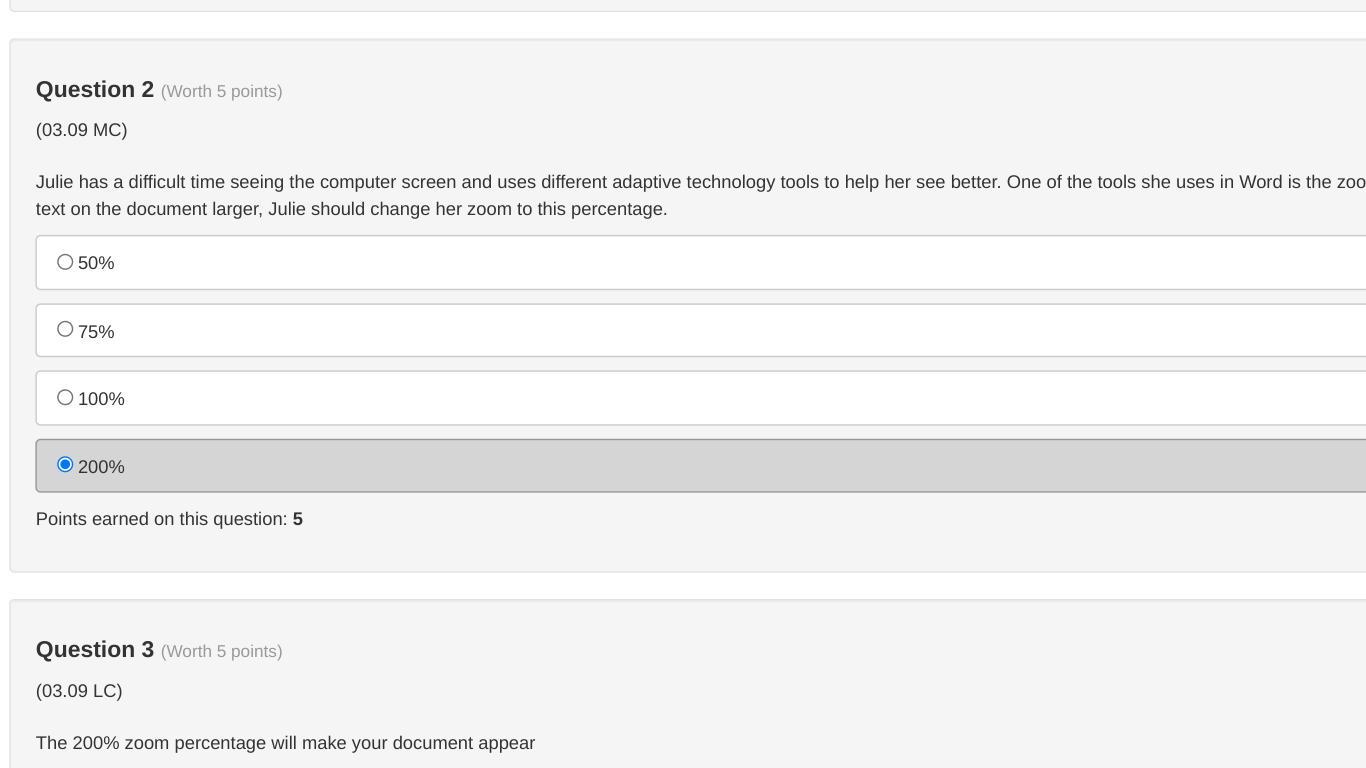
Task: Click Question 2's Worth 5 points note
Action: [221, 91]
